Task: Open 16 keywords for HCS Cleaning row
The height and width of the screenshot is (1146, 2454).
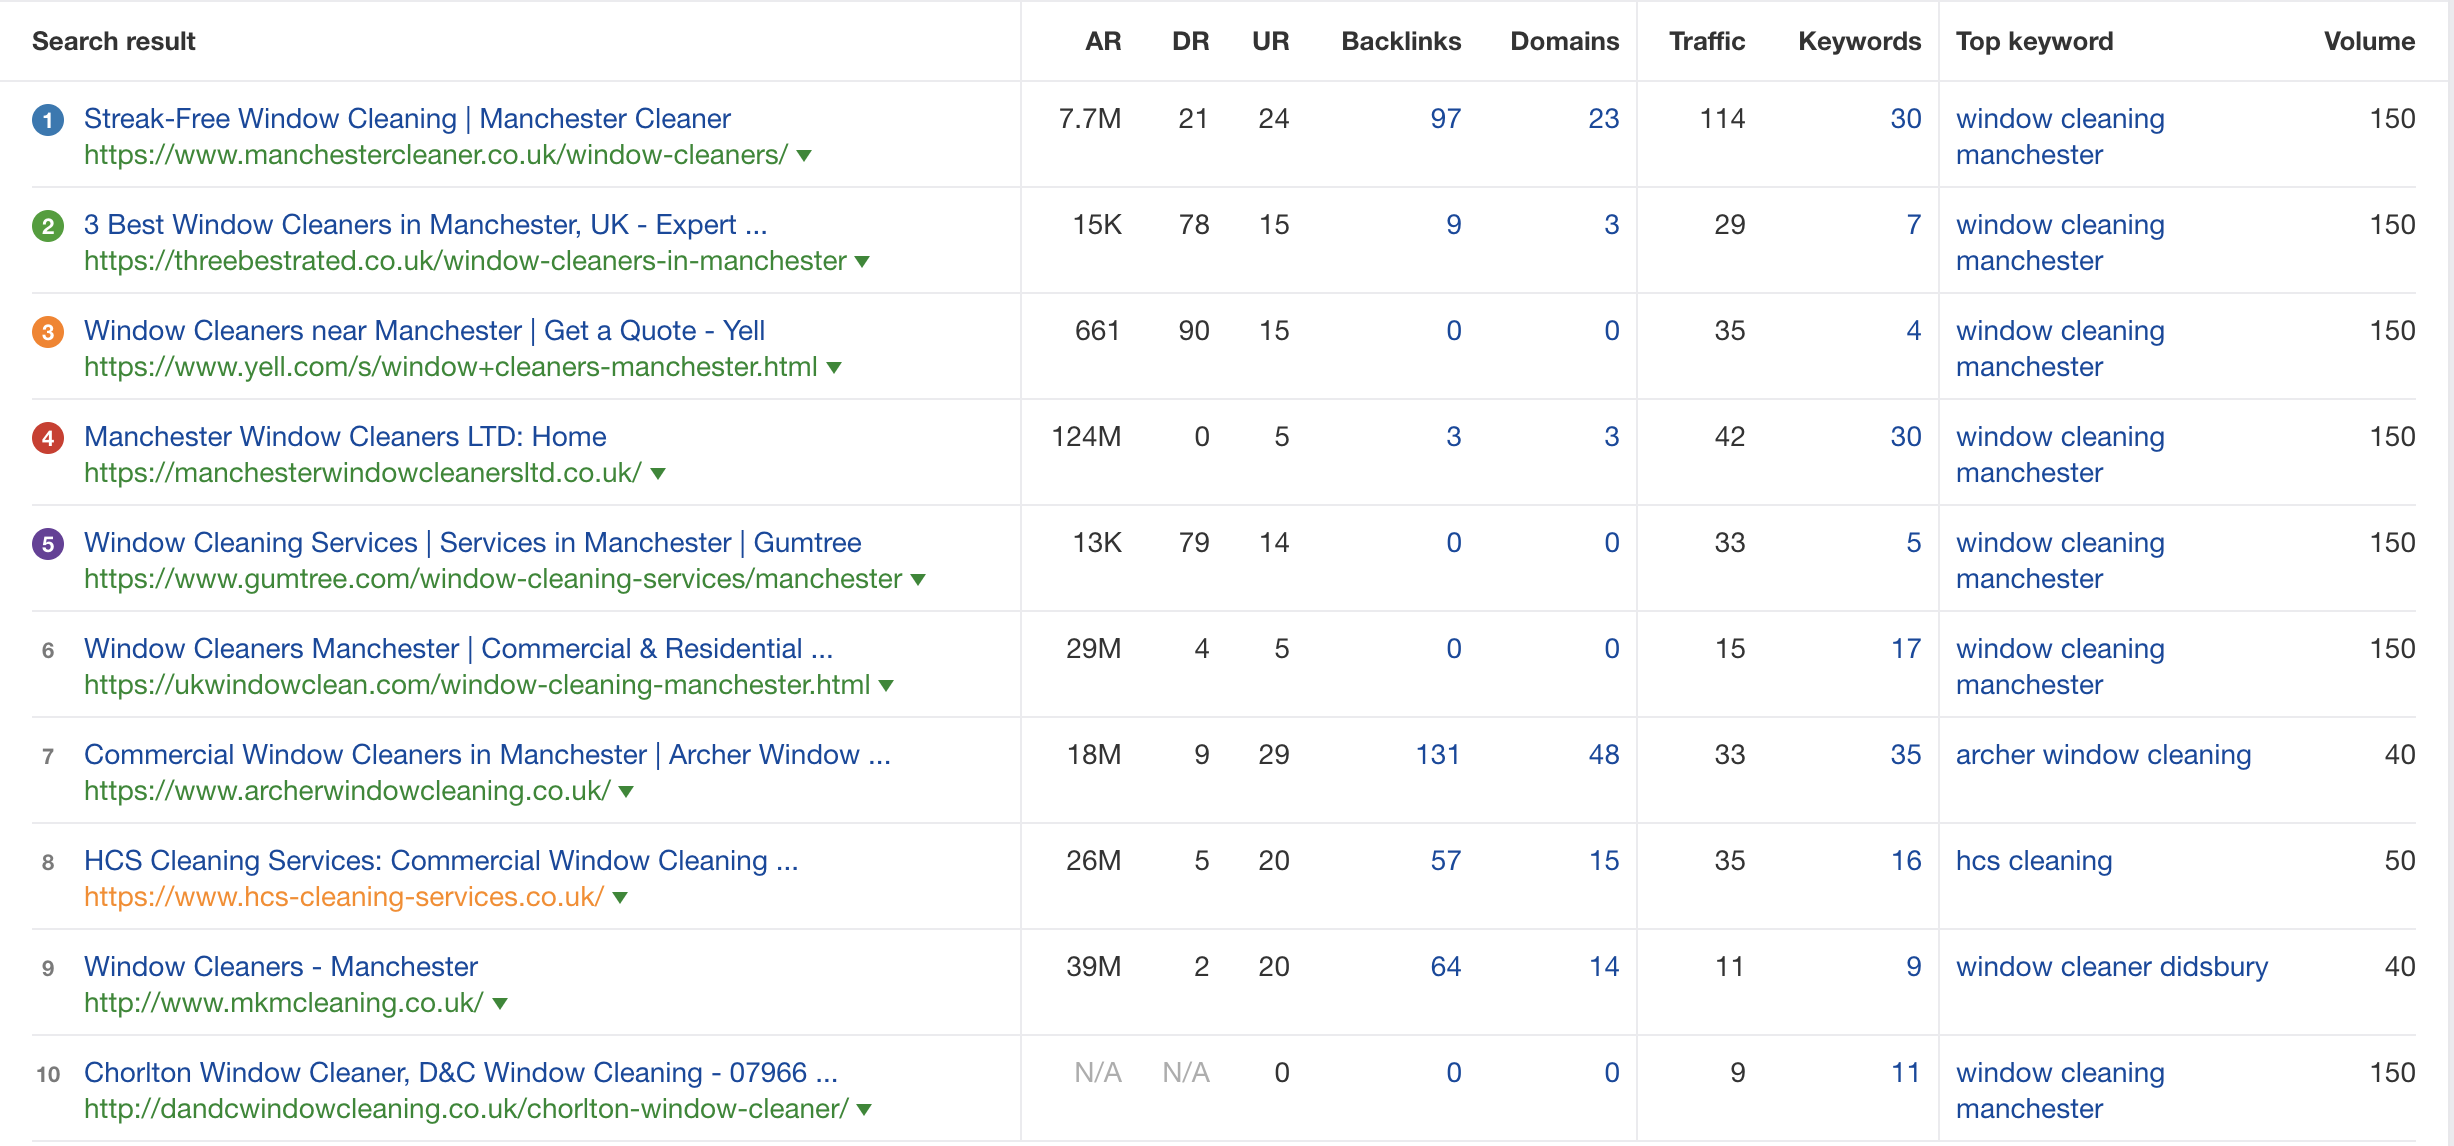Action: click(1905, 860)
